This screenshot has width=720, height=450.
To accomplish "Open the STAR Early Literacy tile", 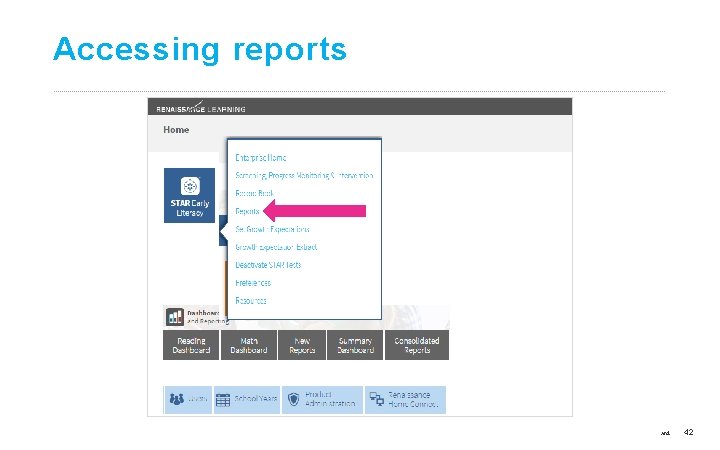I will [189, 195].
